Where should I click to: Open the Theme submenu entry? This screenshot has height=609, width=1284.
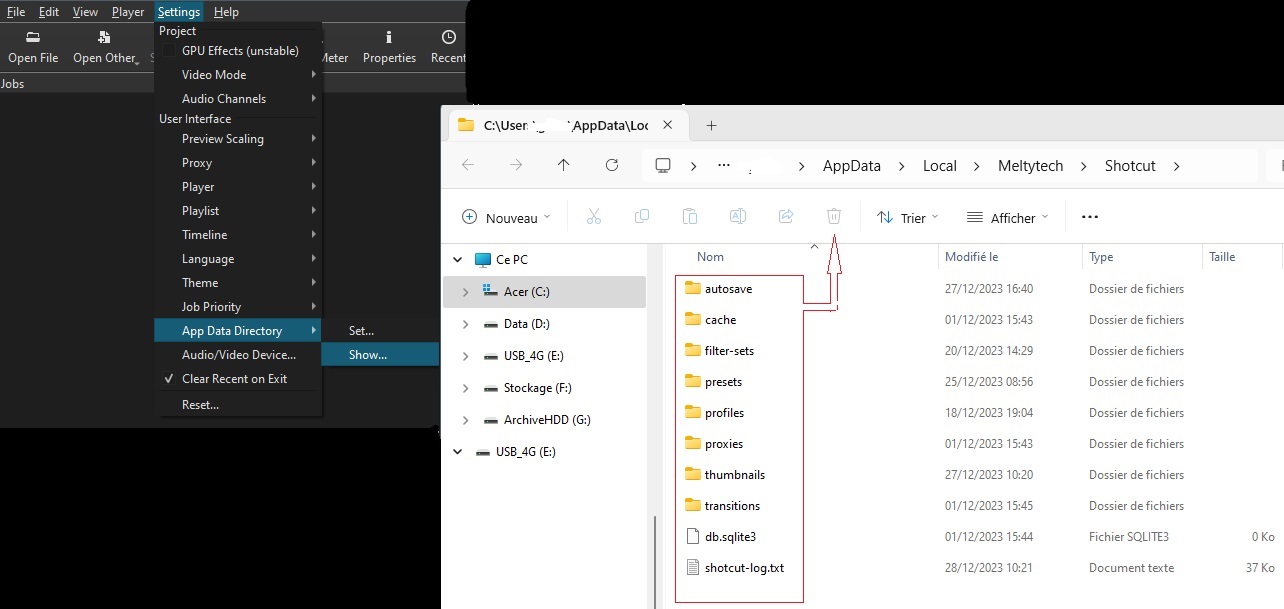[x=200, y=283]
